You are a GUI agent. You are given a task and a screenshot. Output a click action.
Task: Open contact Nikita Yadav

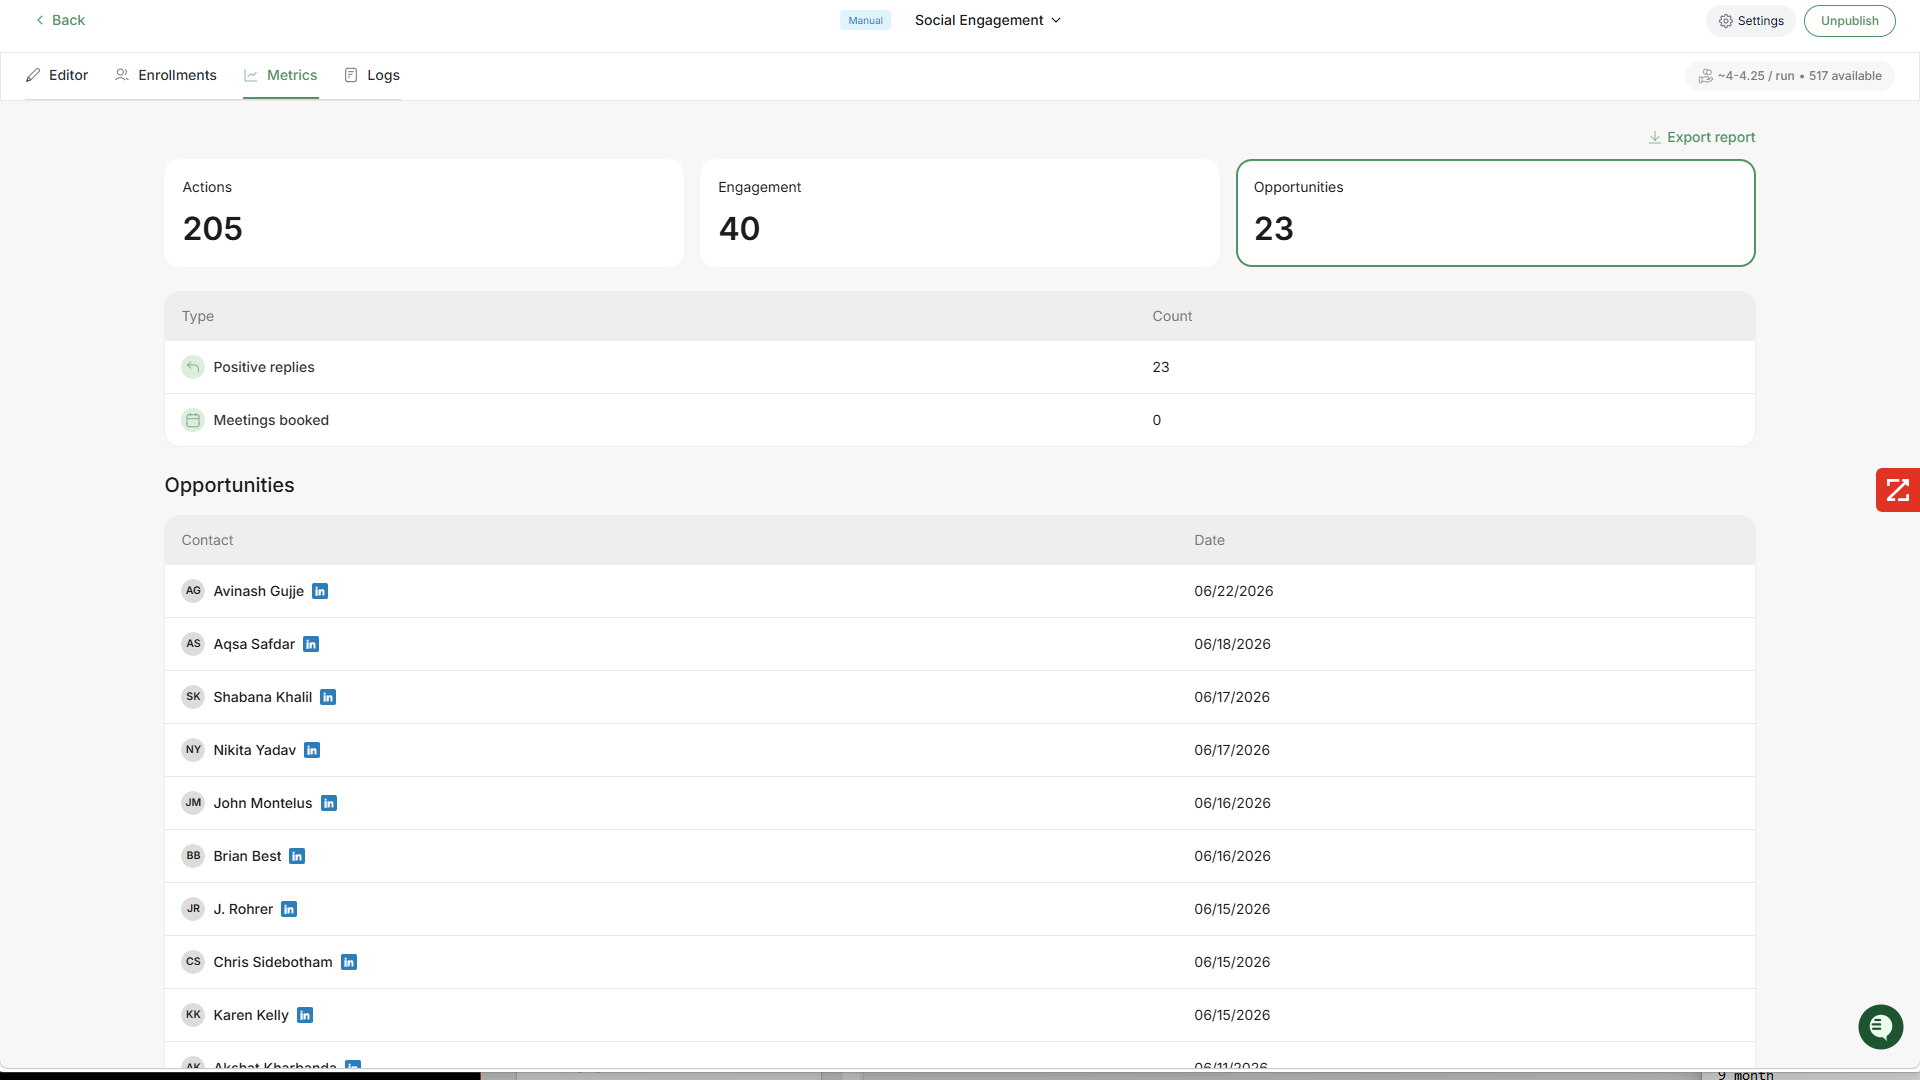(255, 750)
